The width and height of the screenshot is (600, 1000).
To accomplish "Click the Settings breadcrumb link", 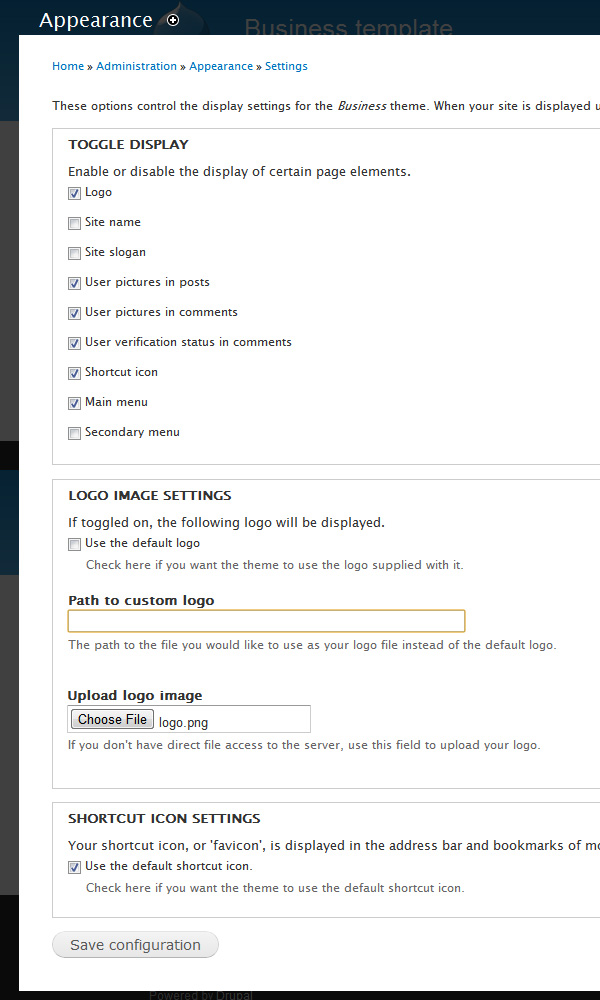I will pos(286,66).
